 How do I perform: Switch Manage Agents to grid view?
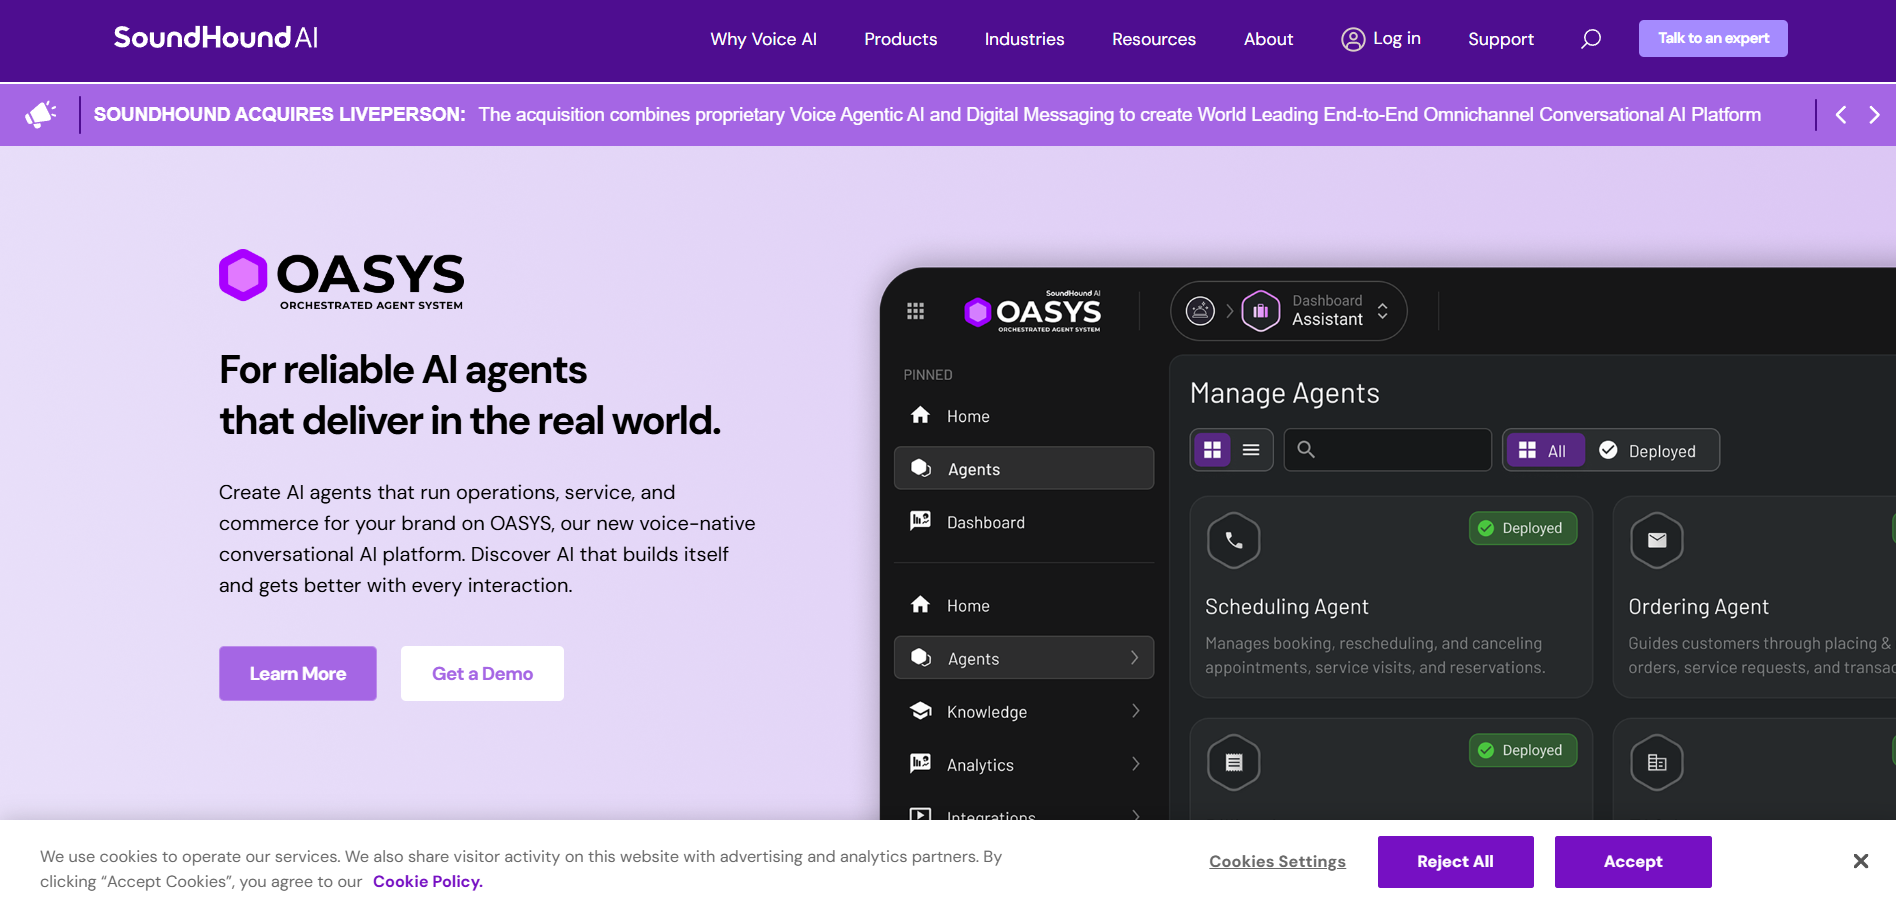(1212, 450)
